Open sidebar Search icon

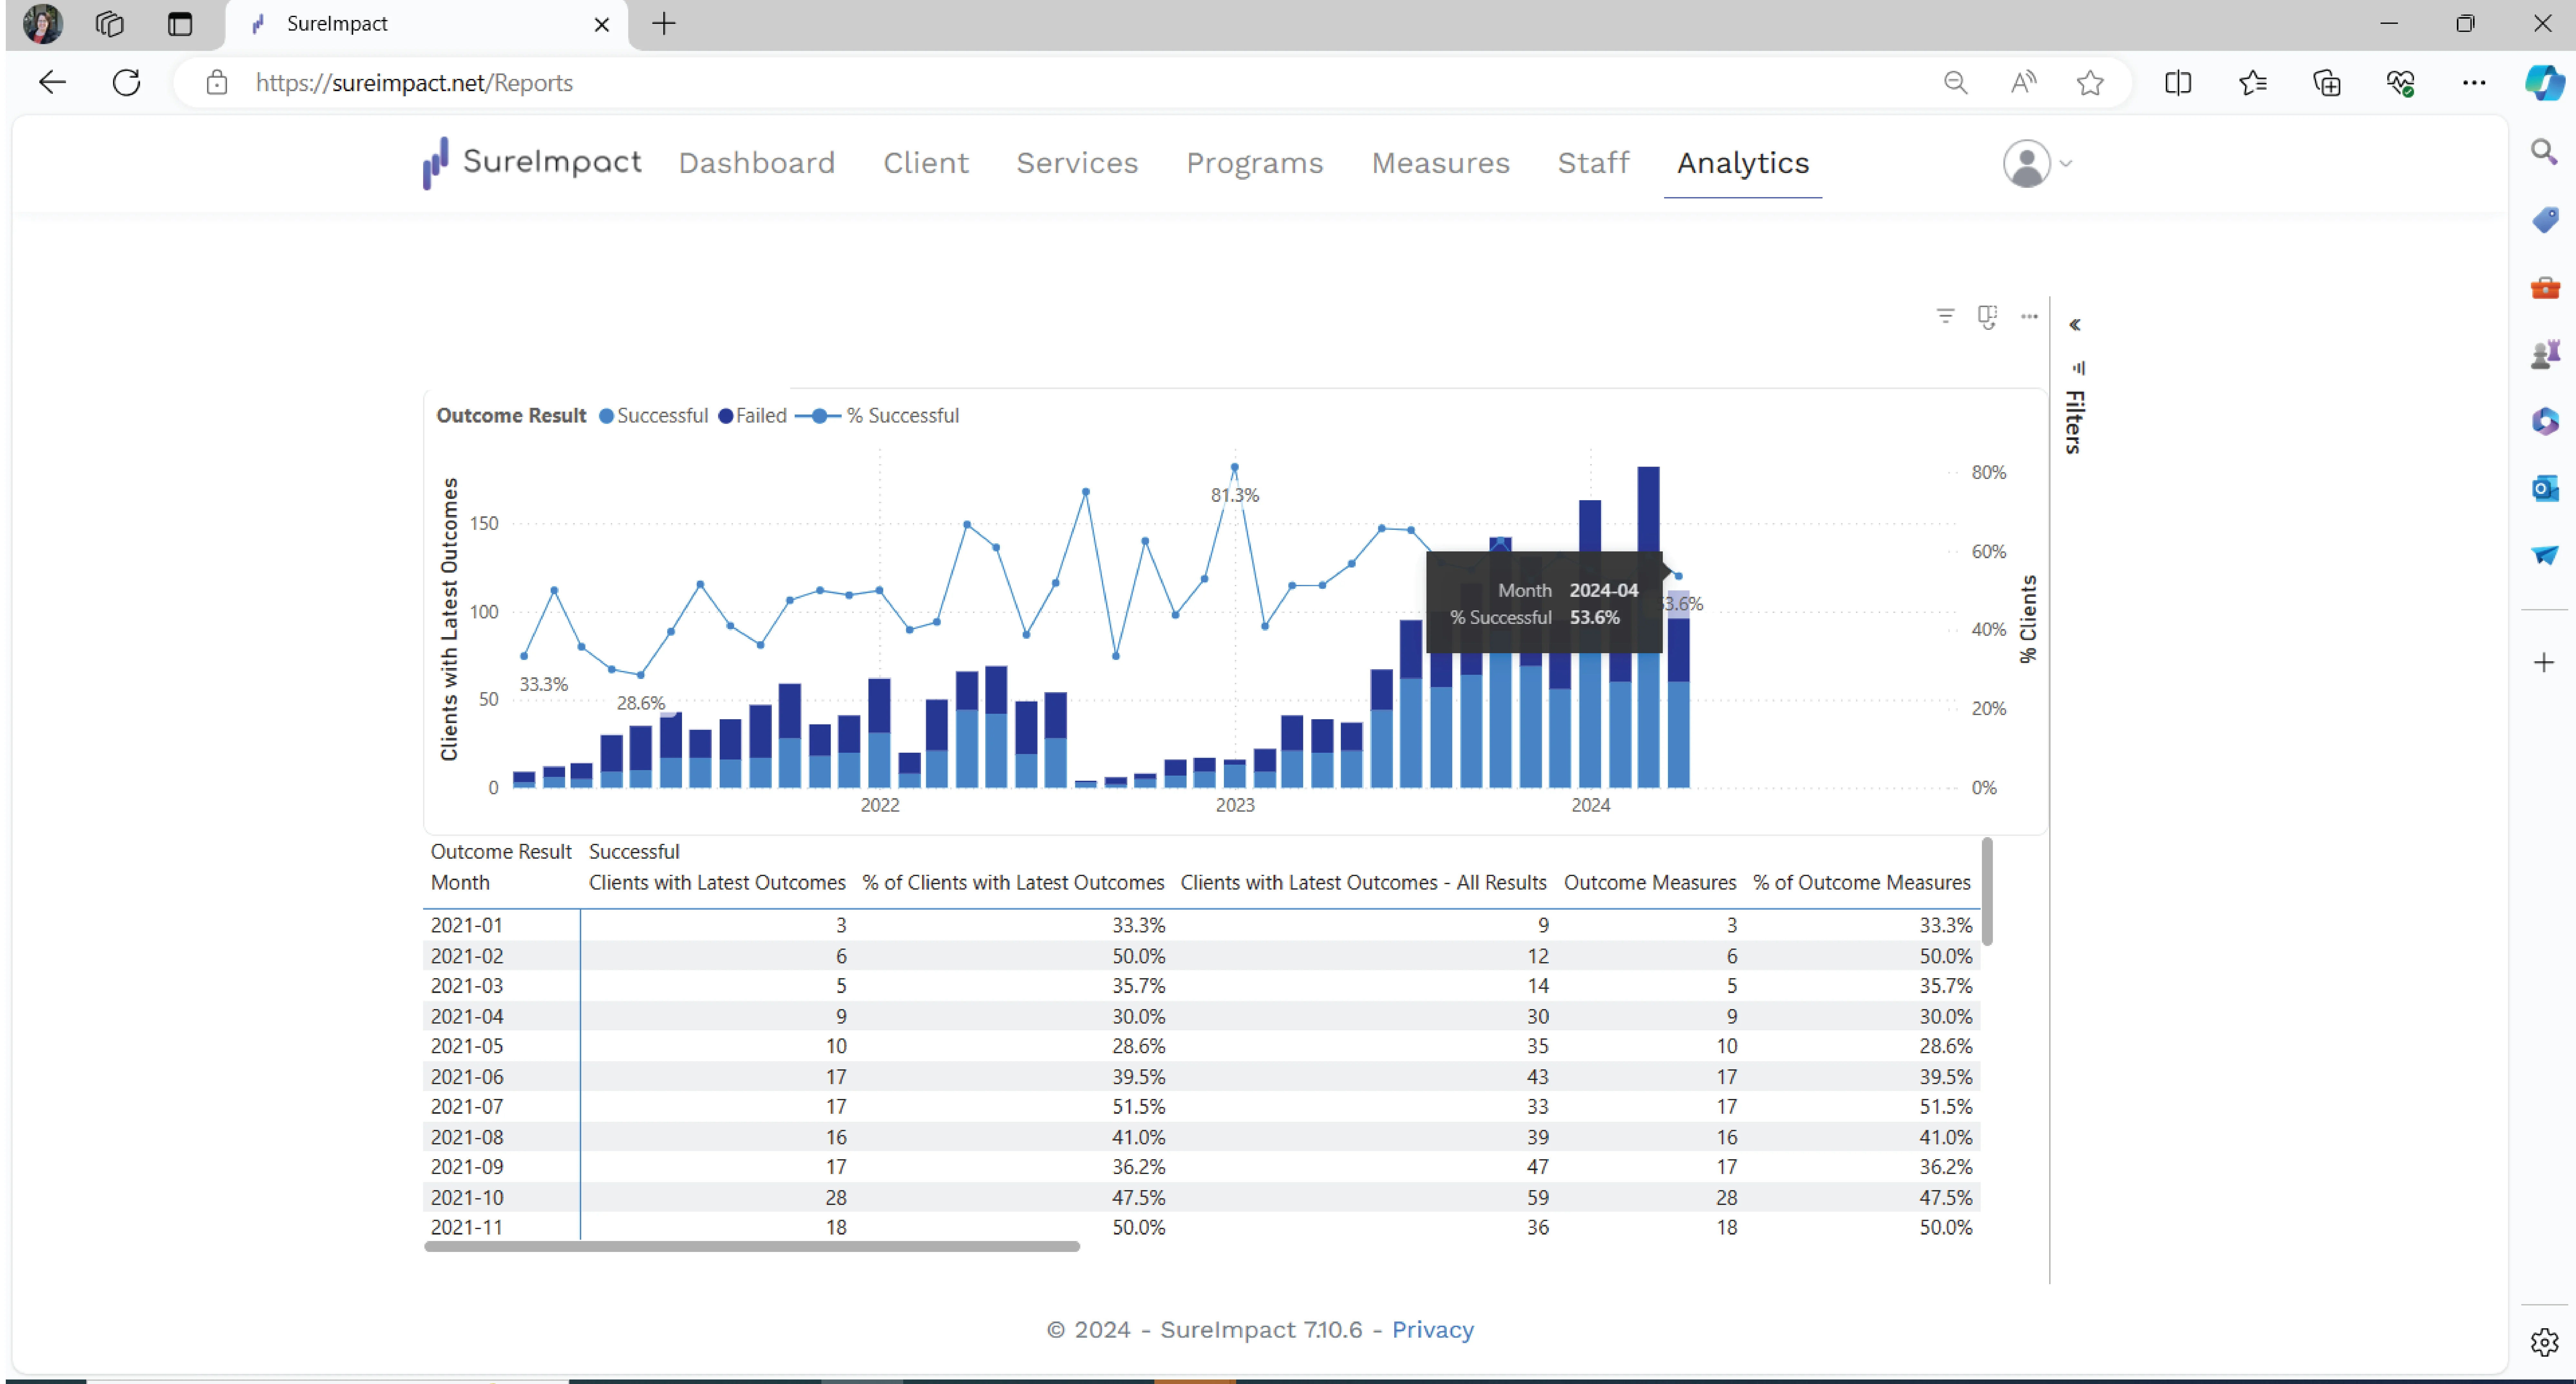(2544, 152)
